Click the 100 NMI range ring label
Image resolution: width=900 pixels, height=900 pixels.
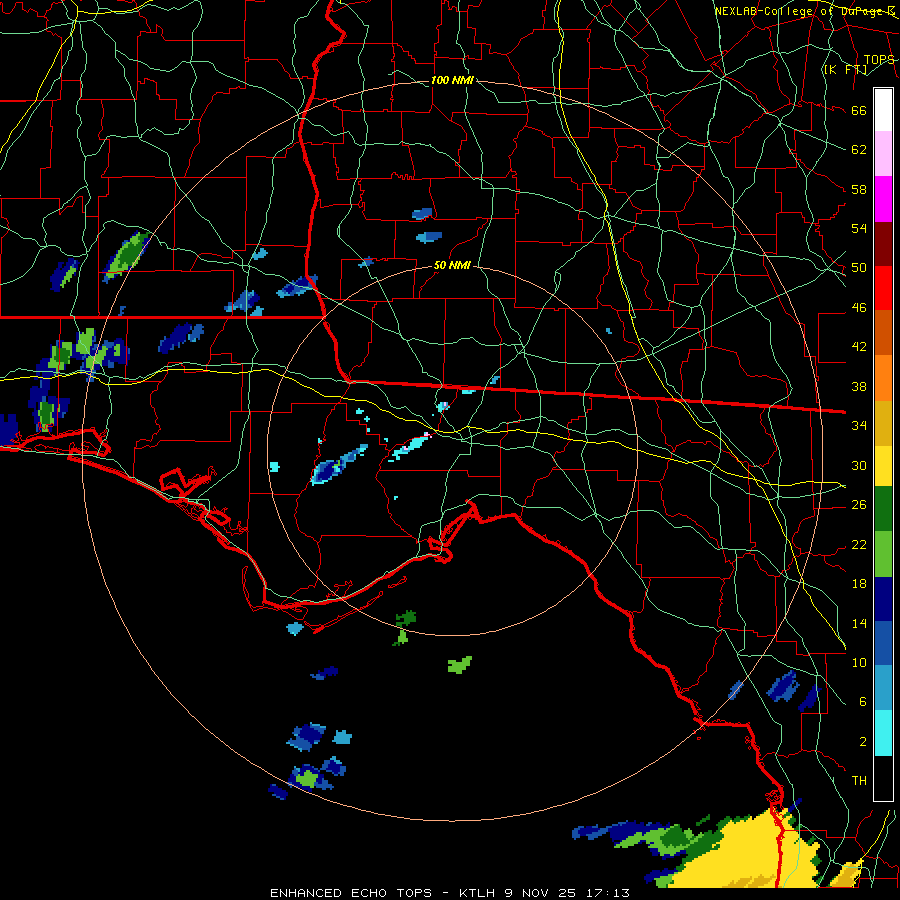[x=452, y=80]
